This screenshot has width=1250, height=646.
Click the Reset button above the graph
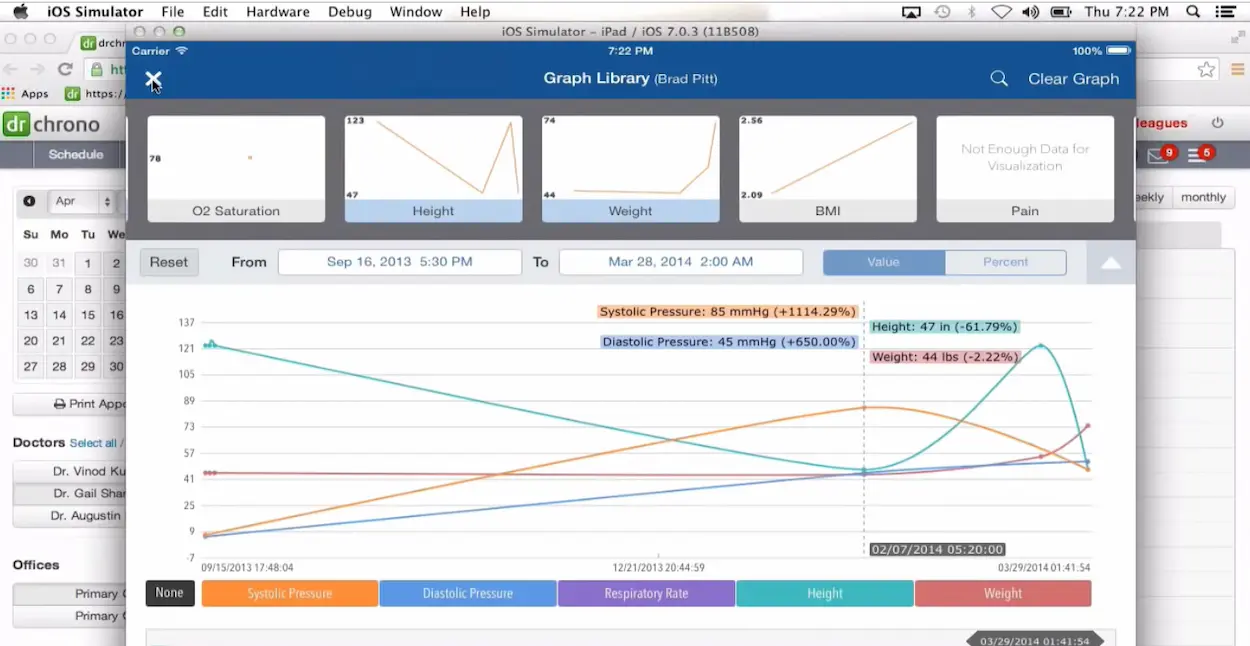(168, 261)
